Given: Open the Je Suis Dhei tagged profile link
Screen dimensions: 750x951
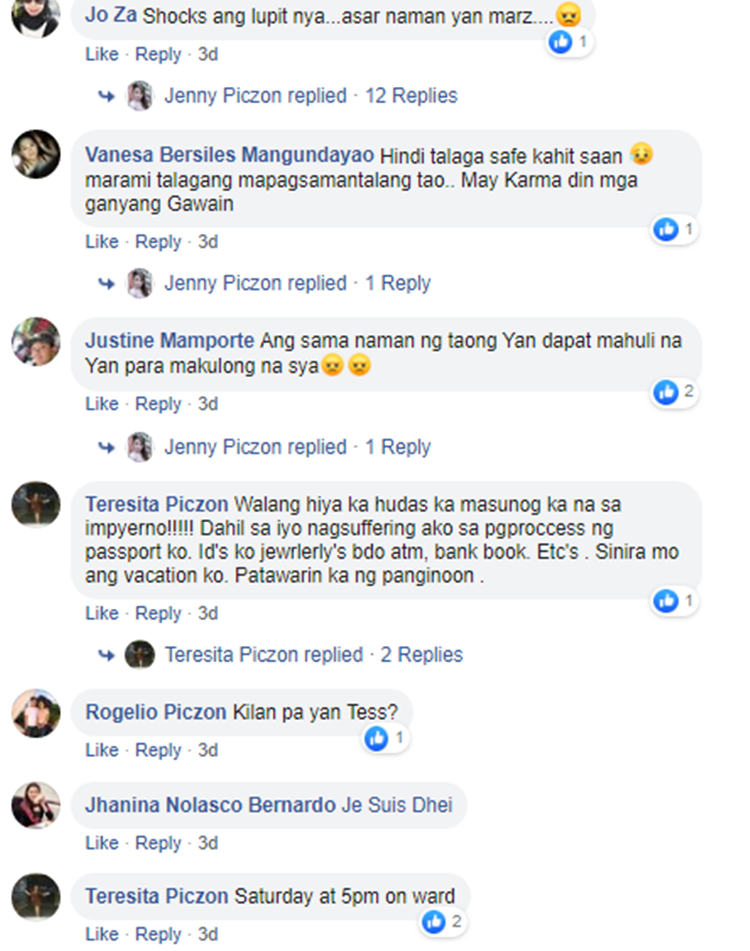Looking at the screenshot, I should (397, 805).
